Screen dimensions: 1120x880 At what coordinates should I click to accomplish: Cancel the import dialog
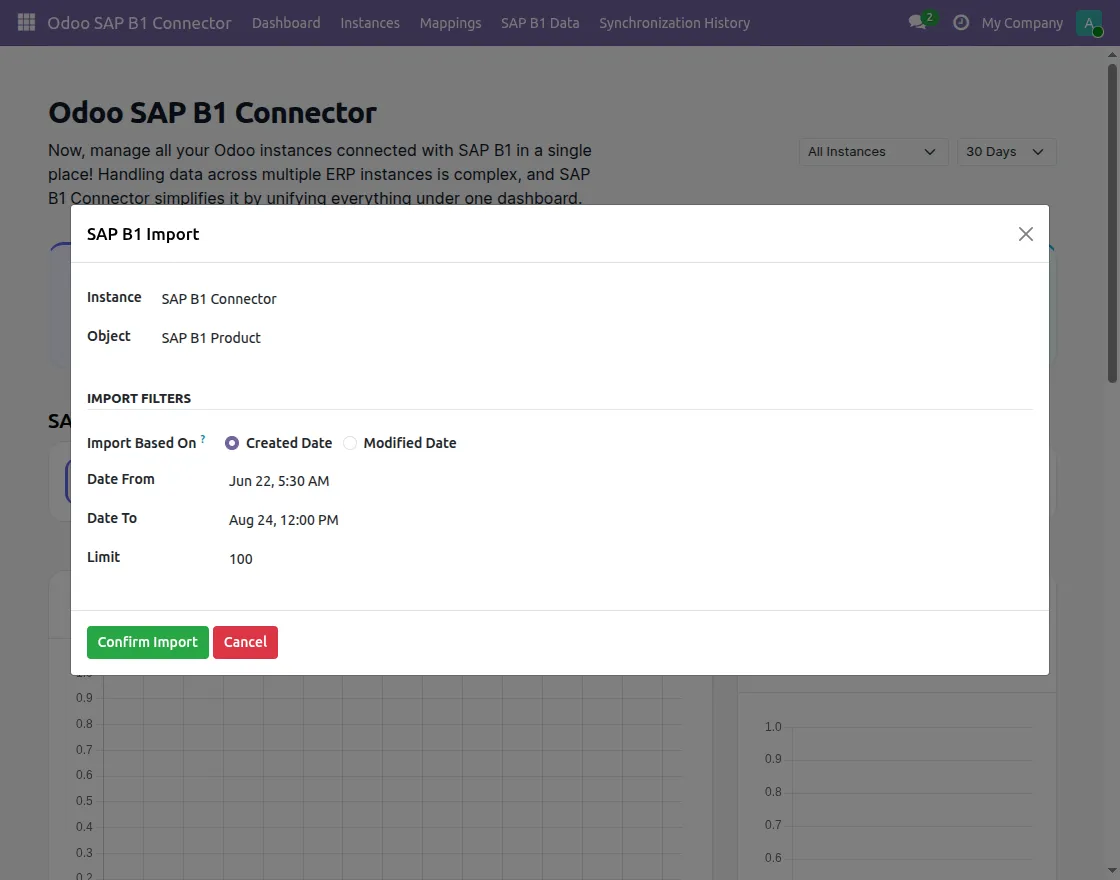(x=245, y=642)
